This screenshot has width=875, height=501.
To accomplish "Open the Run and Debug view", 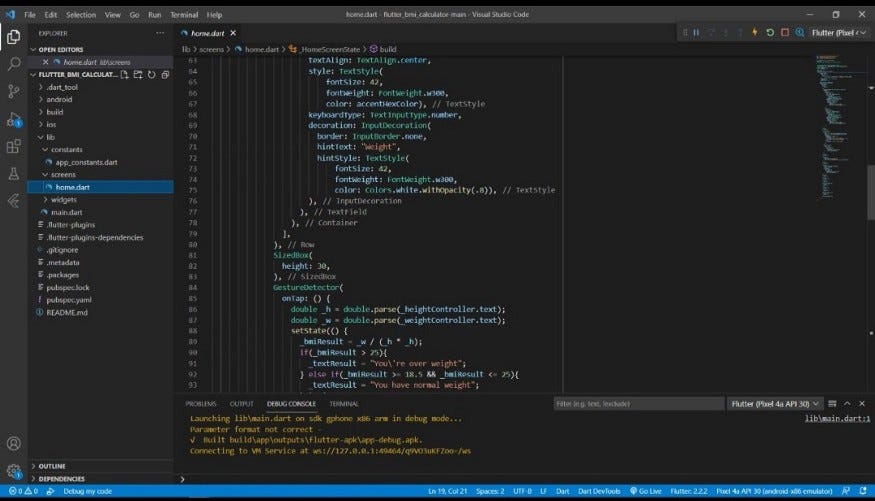I will [x=13, y=119].
